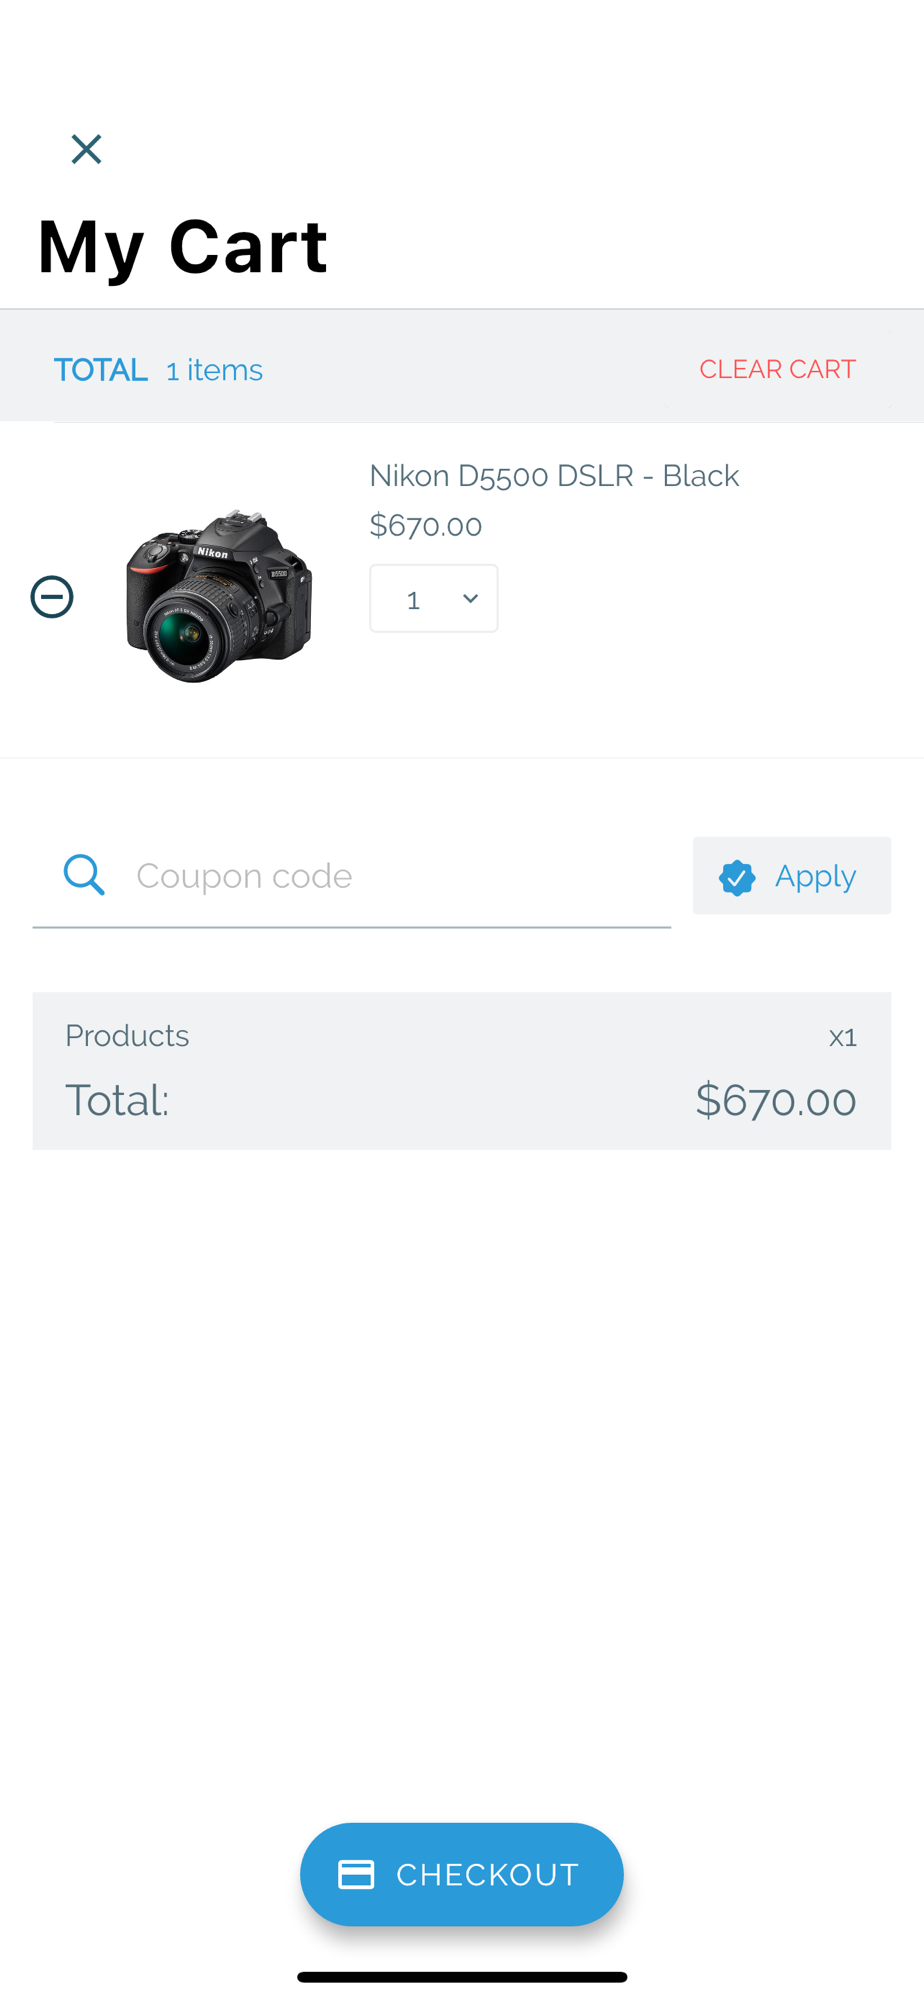This screenshot has width=924, height=2000.
Task: Tap the $670.00 grand total amount
Action: [x=776, y=1100]
